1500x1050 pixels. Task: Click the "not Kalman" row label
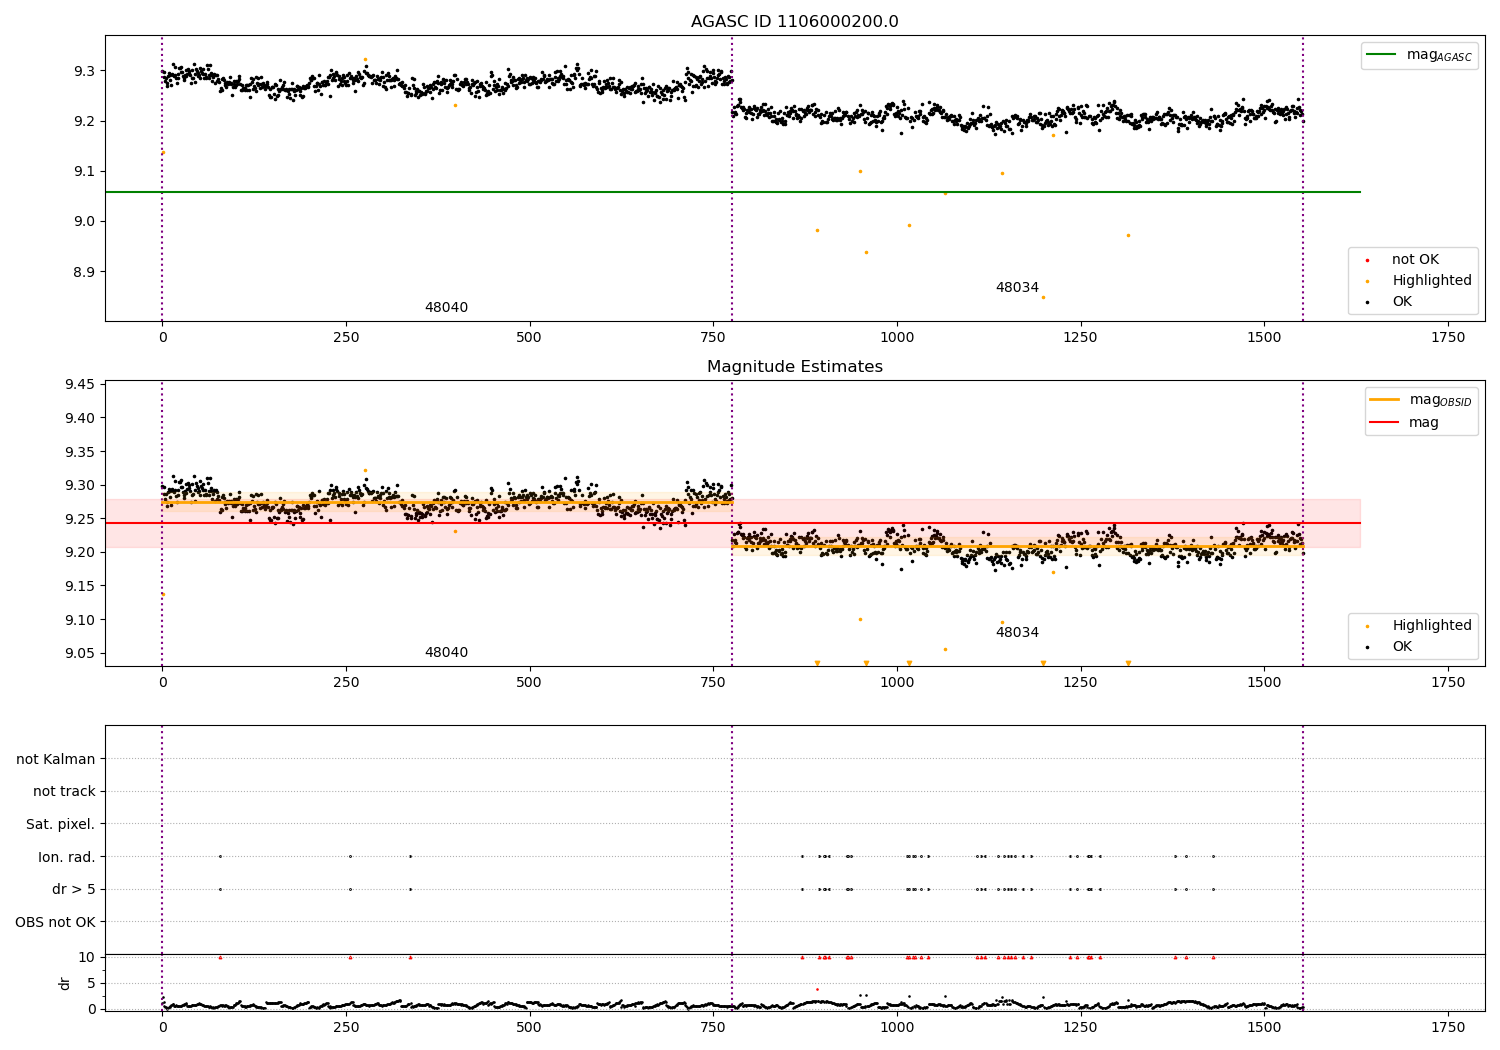pyautogui.click(x=56, y=759)
